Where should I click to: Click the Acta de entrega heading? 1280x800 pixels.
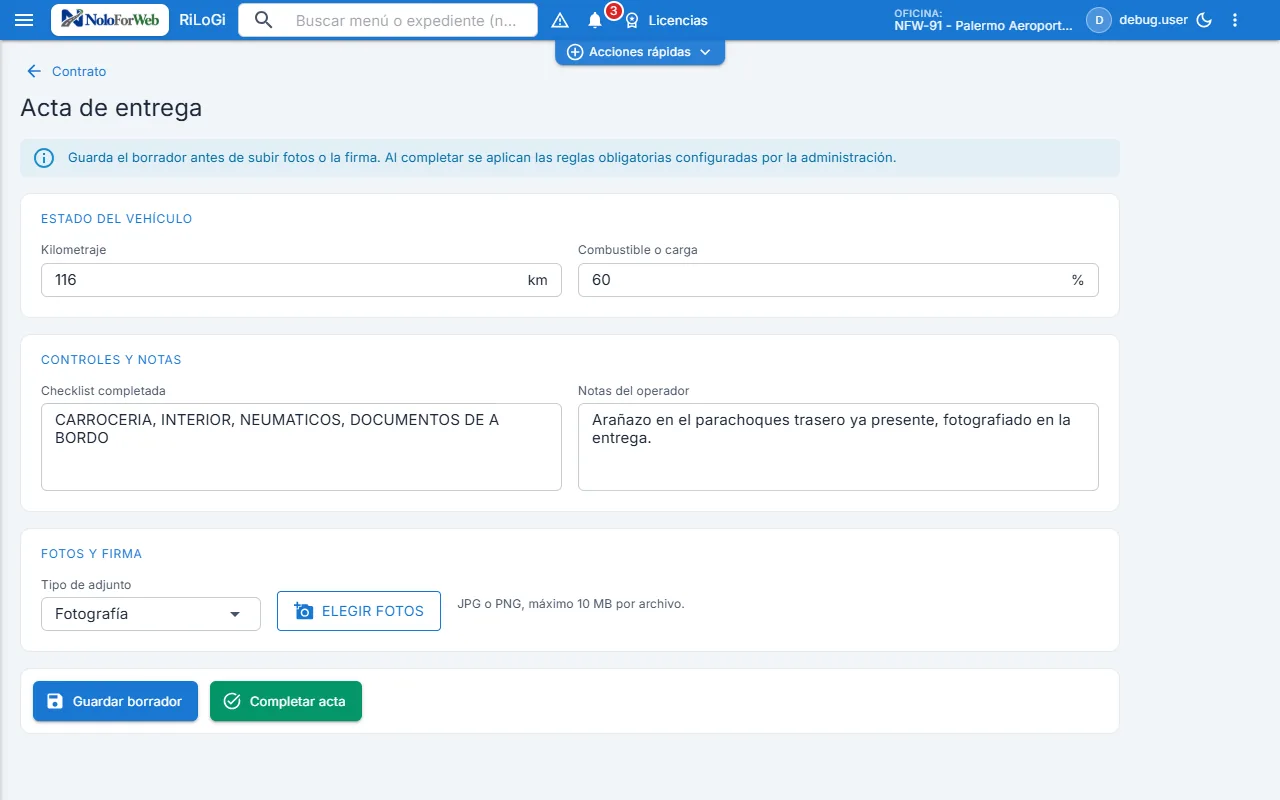coord(111,108)
